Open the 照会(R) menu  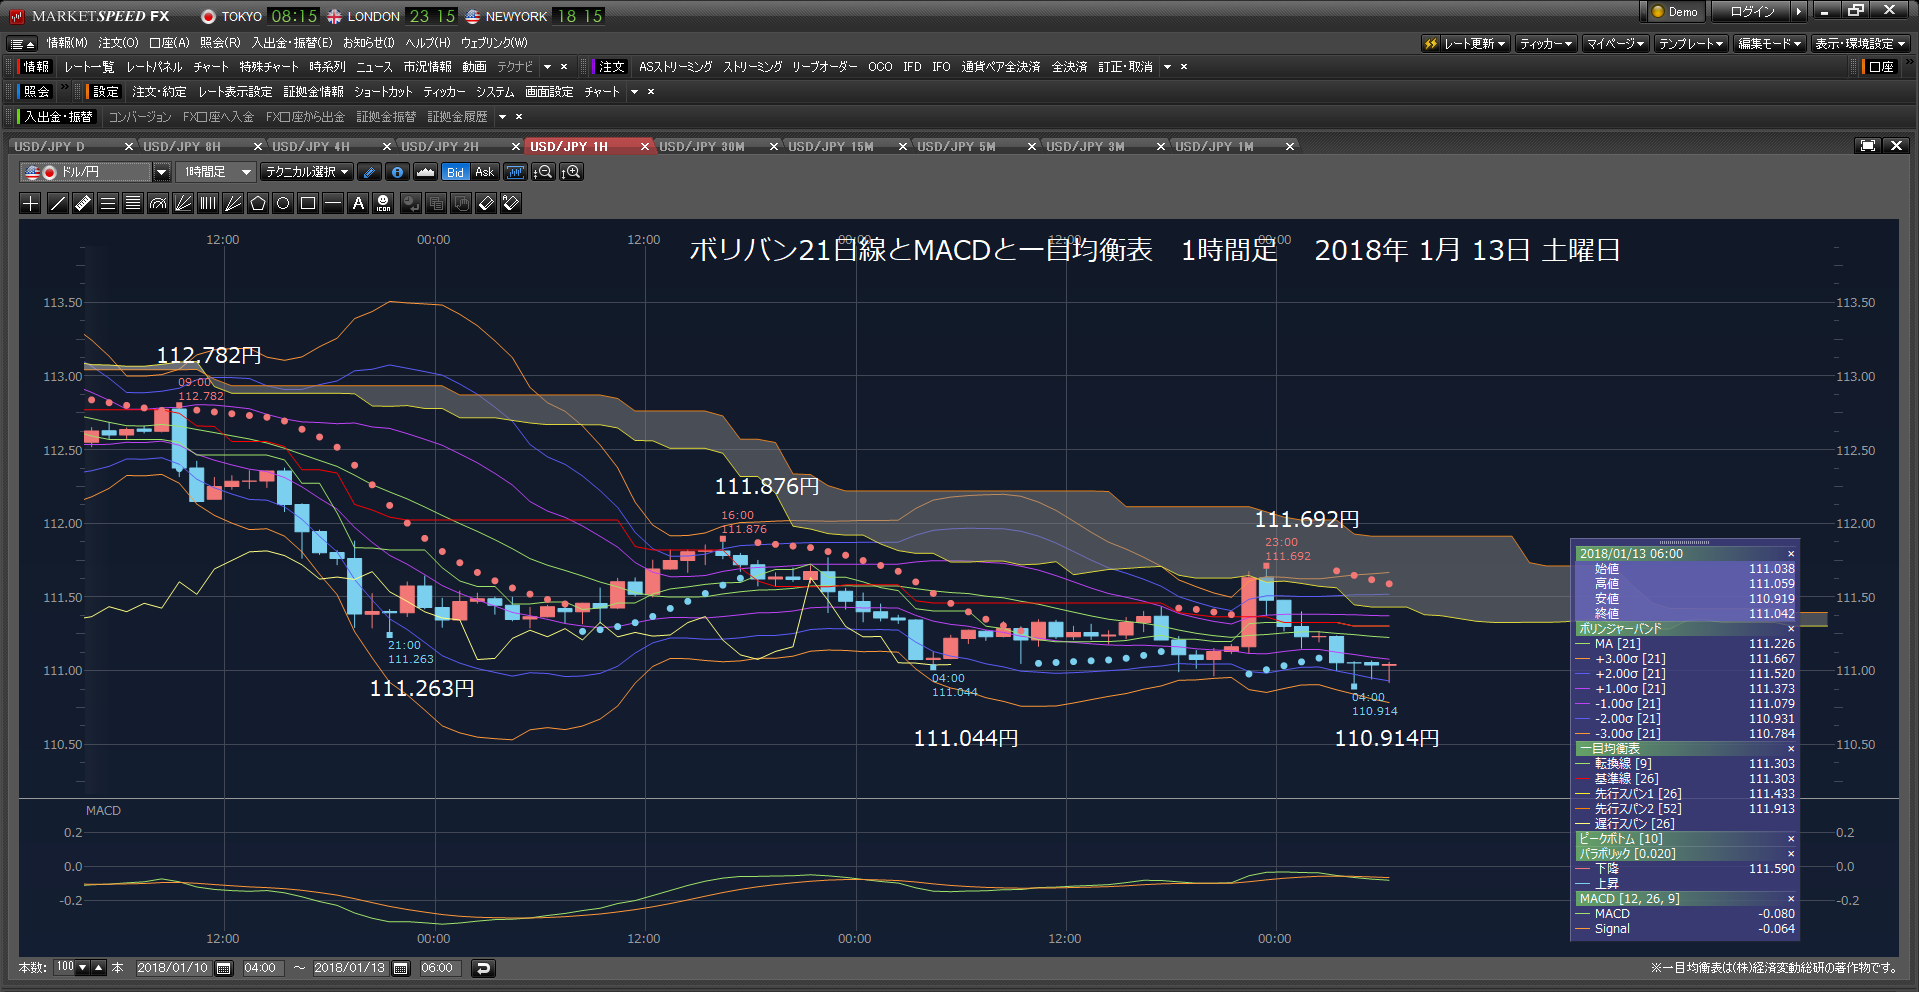[220, 43]
